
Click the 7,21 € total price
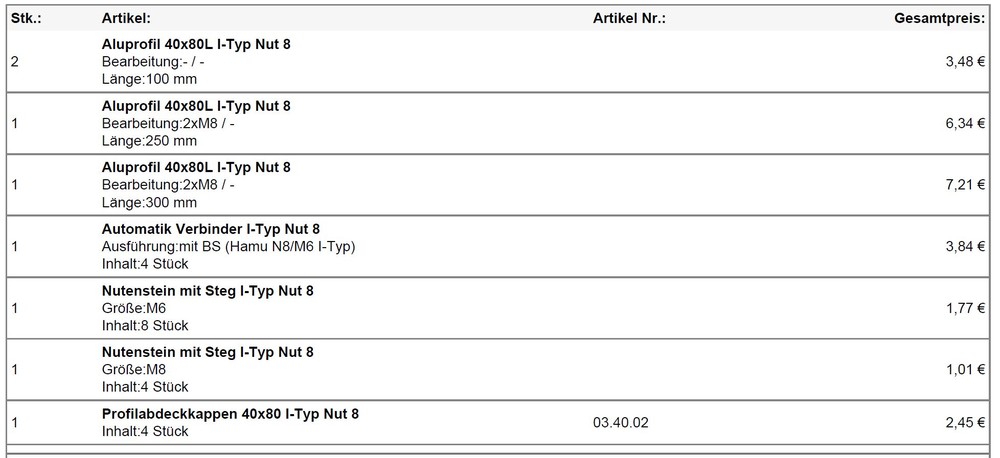click(x=964, y=185)
